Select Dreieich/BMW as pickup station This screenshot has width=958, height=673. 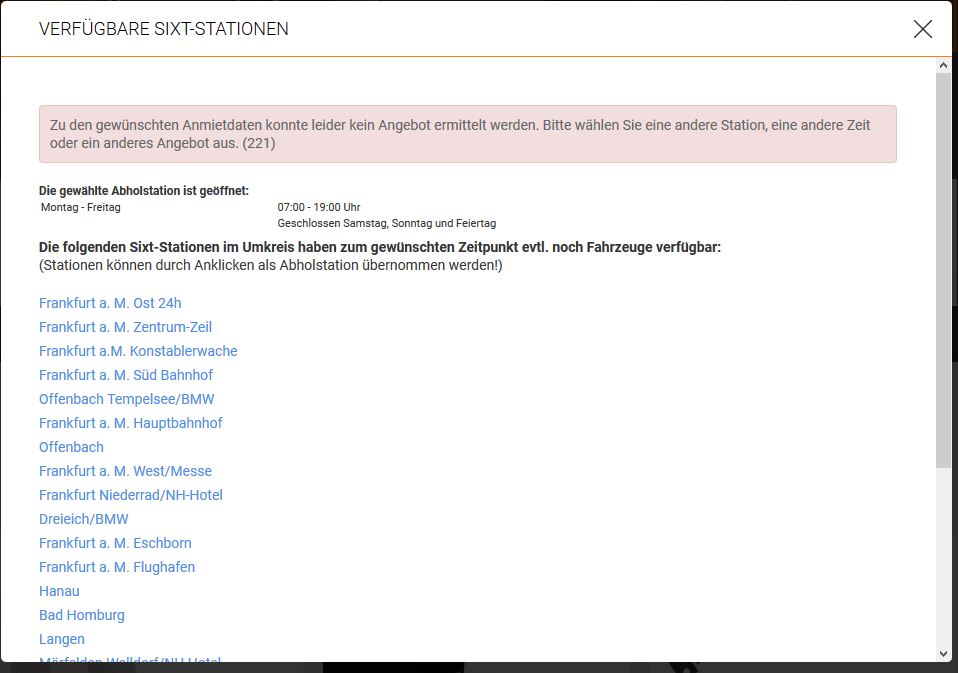click(x=84, y=519)
